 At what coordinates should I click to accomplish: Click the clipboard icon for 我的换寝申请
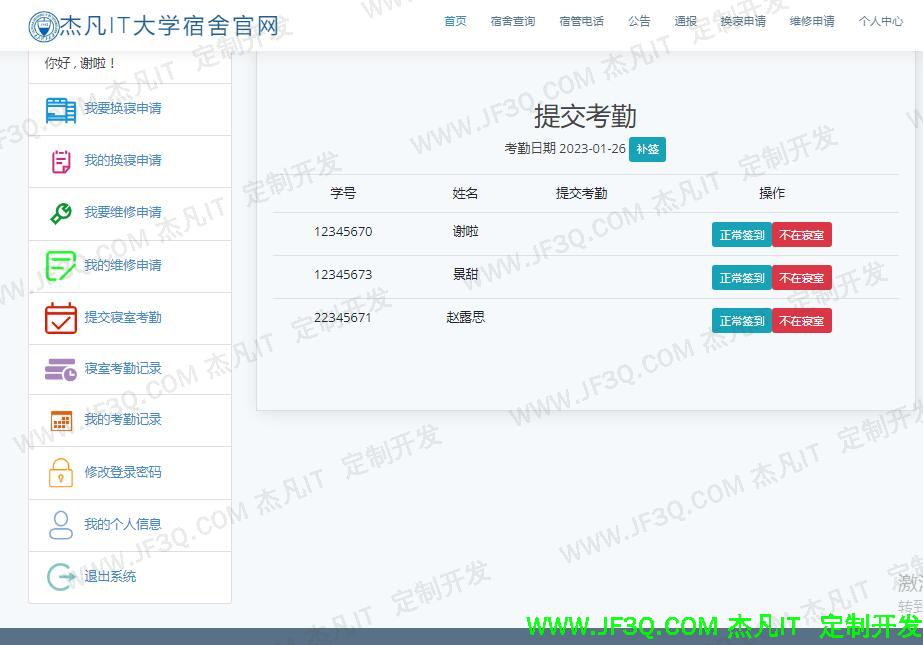coord(61,161)
